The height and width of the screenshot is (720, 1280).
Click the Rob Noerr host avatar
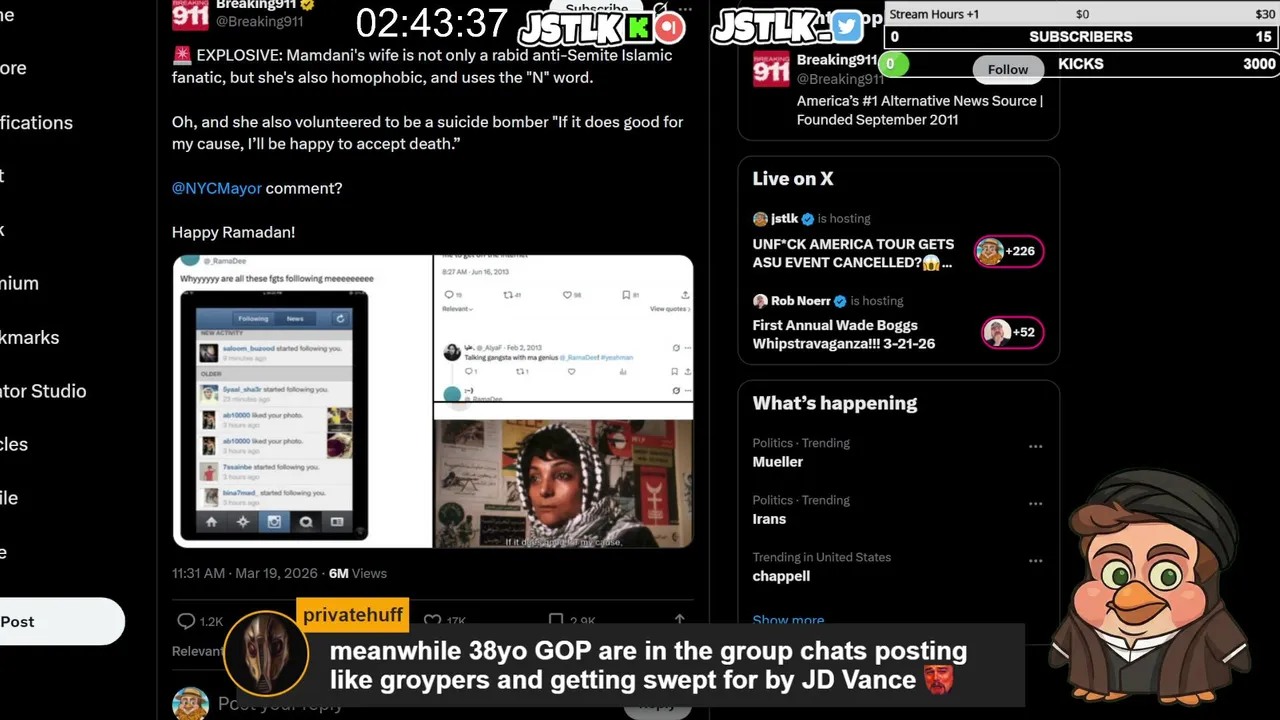coord(760,301)
